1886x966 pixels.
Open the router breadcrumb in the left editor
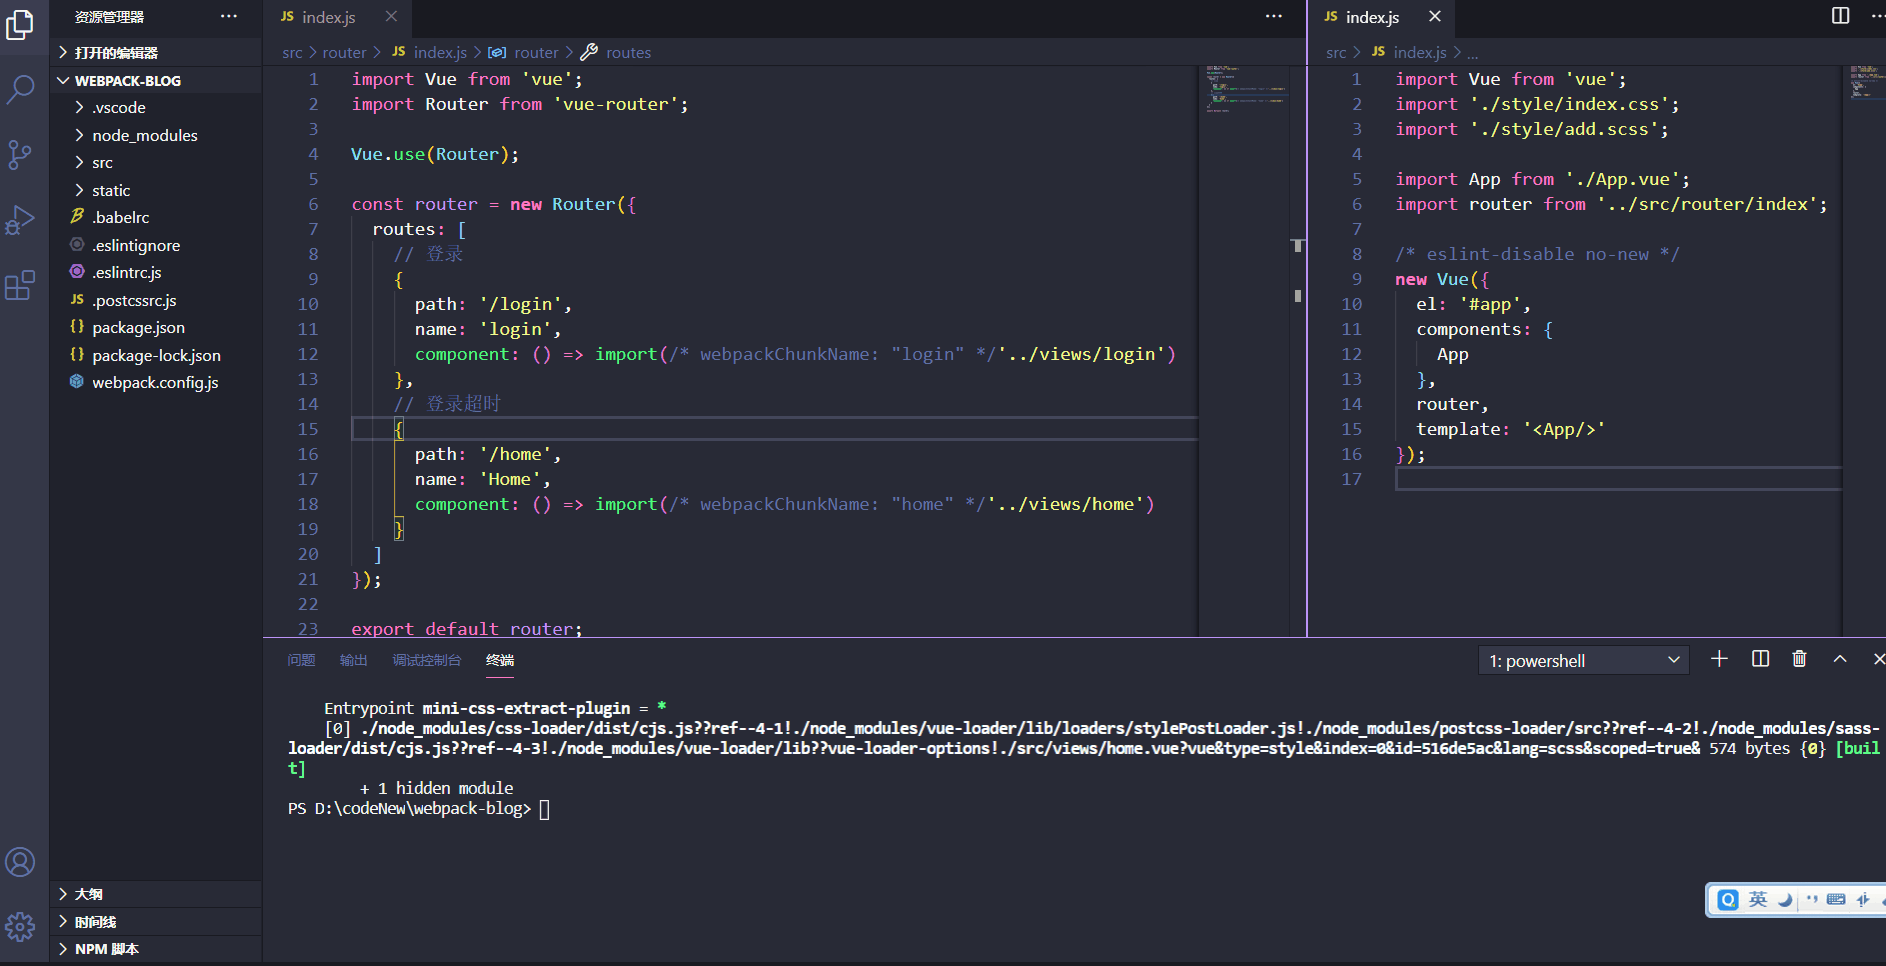pos(344,52)
